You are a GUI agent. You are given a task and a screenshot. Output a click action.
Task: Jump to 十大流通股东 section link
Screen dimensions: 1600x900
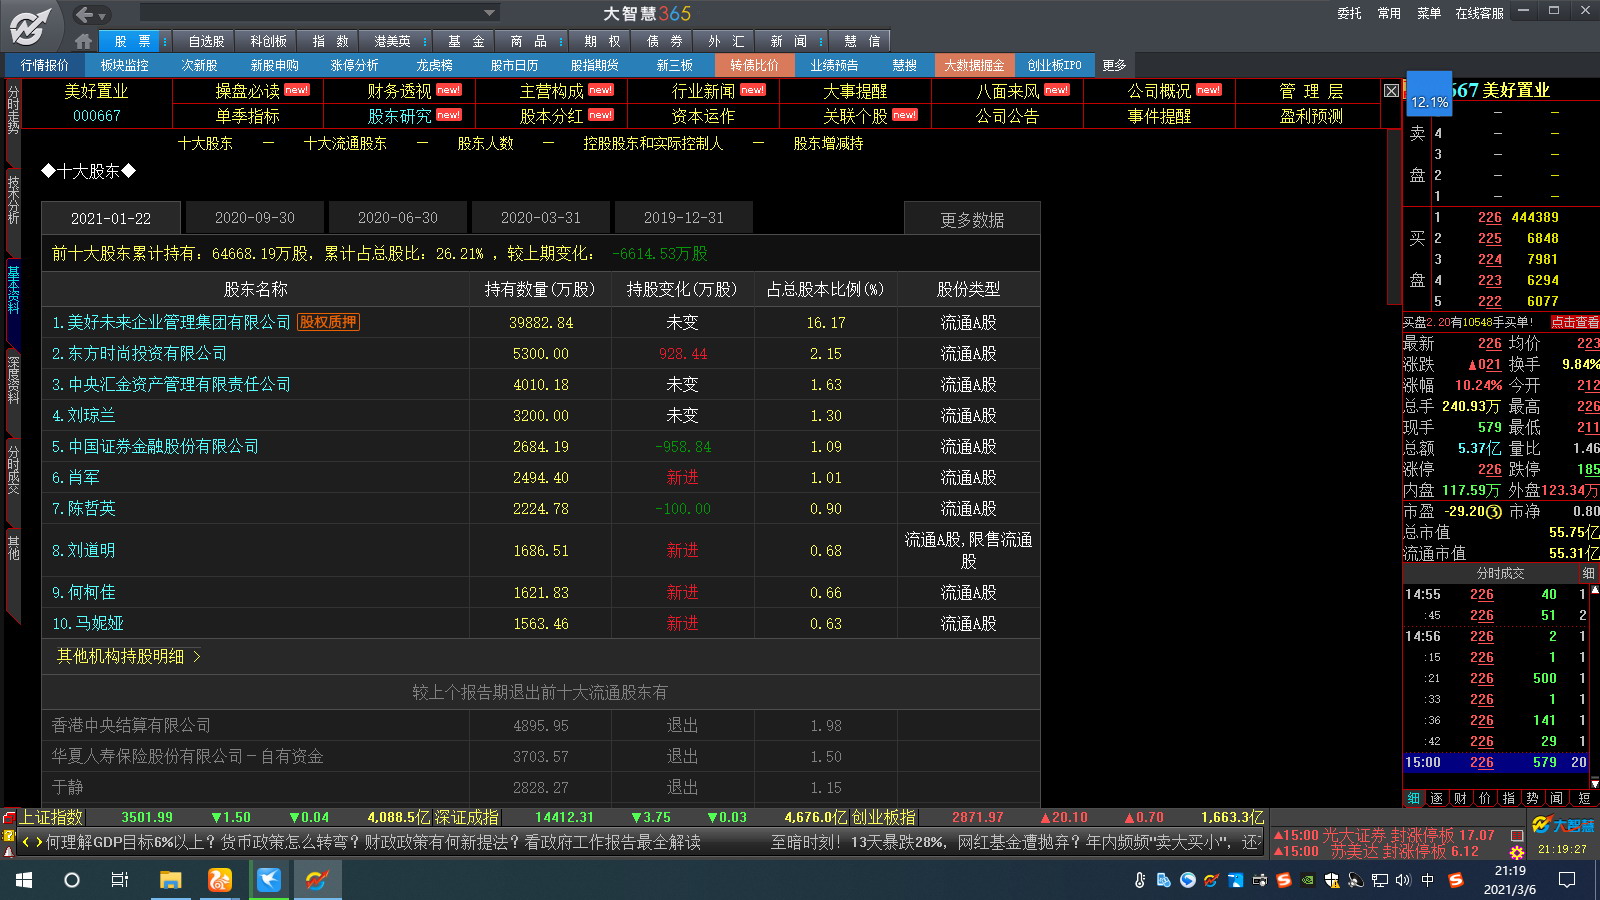(345, 143)
